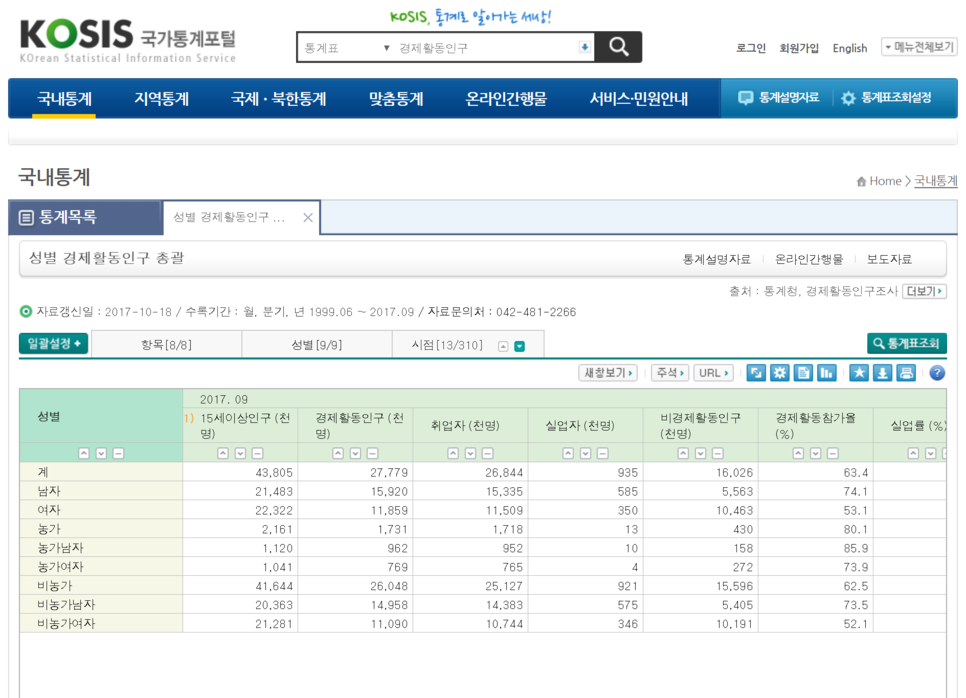Screen dimensions: 966x698
Task: Clear sort on 실업자 column minus icon
Action: click(x=603, y=453)
